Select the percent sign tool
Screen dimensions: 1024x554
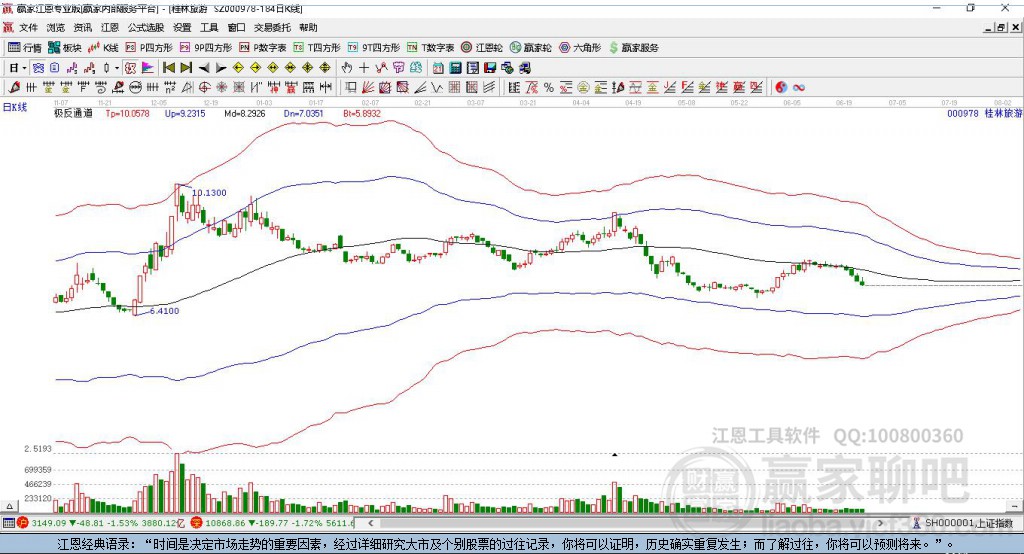click(549, 88)
